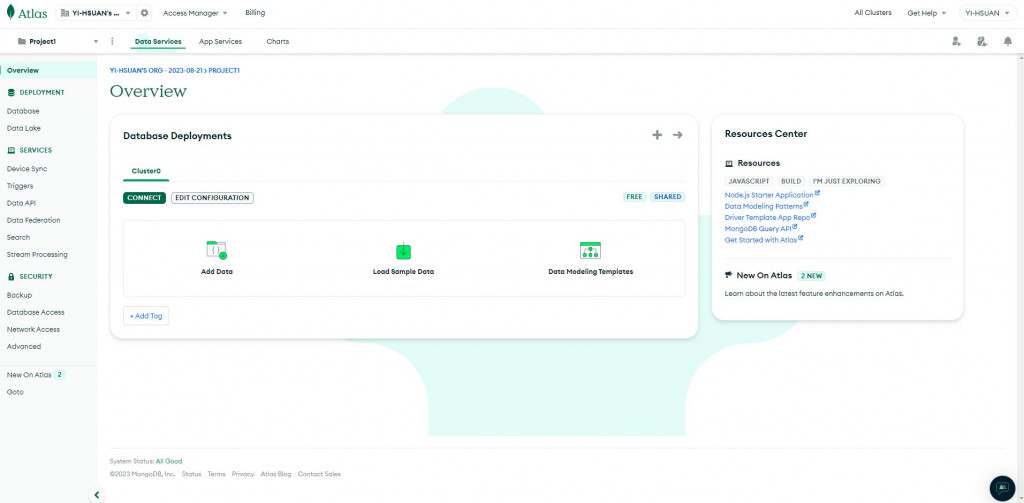
Task: Open the chat support bubble icon
Action: click(x=1002, y=488)
